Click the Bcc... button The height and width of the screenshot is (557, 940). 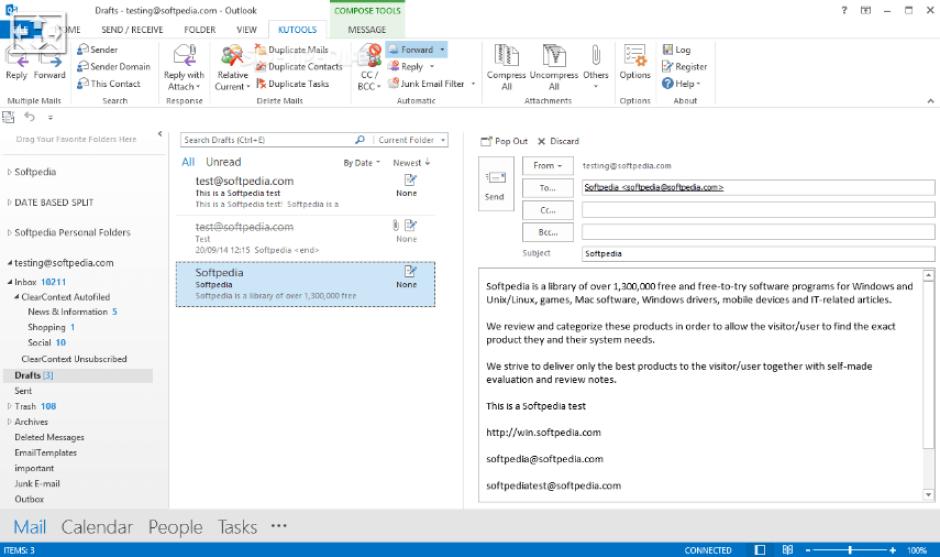[547, 232]
